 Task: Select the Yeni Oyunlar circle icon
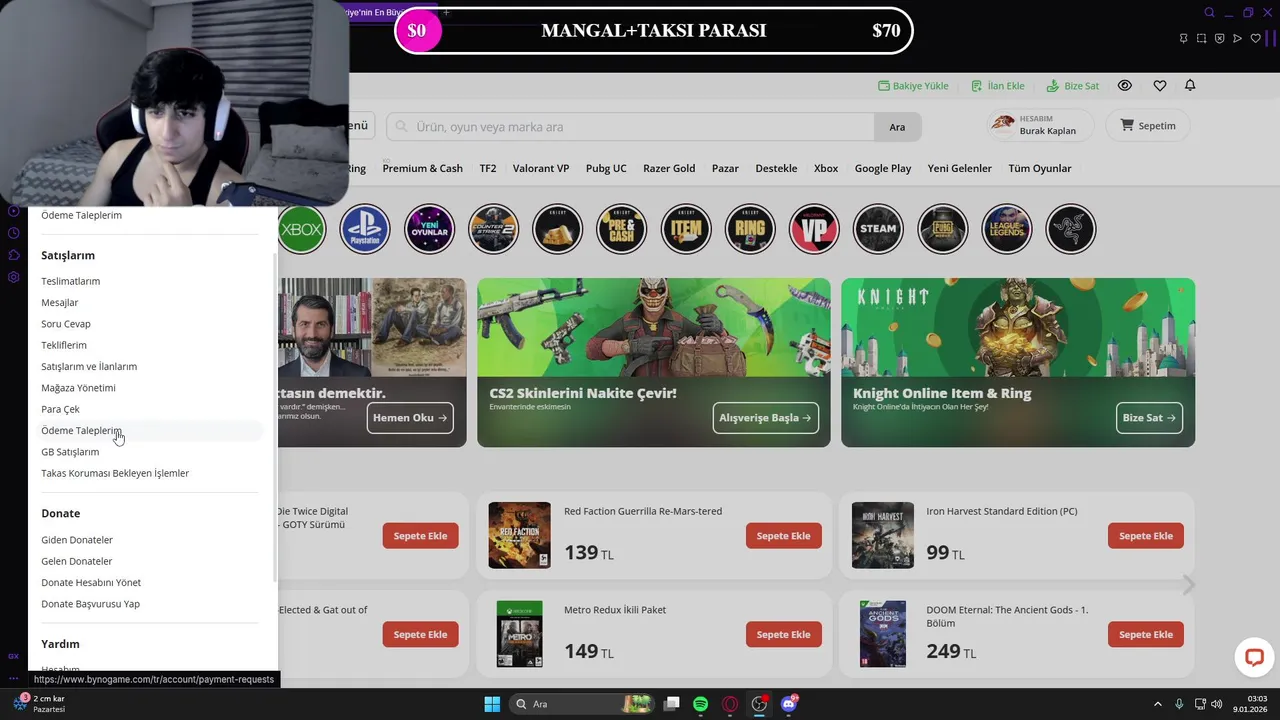pyautogui.click(x=429, y=229)
